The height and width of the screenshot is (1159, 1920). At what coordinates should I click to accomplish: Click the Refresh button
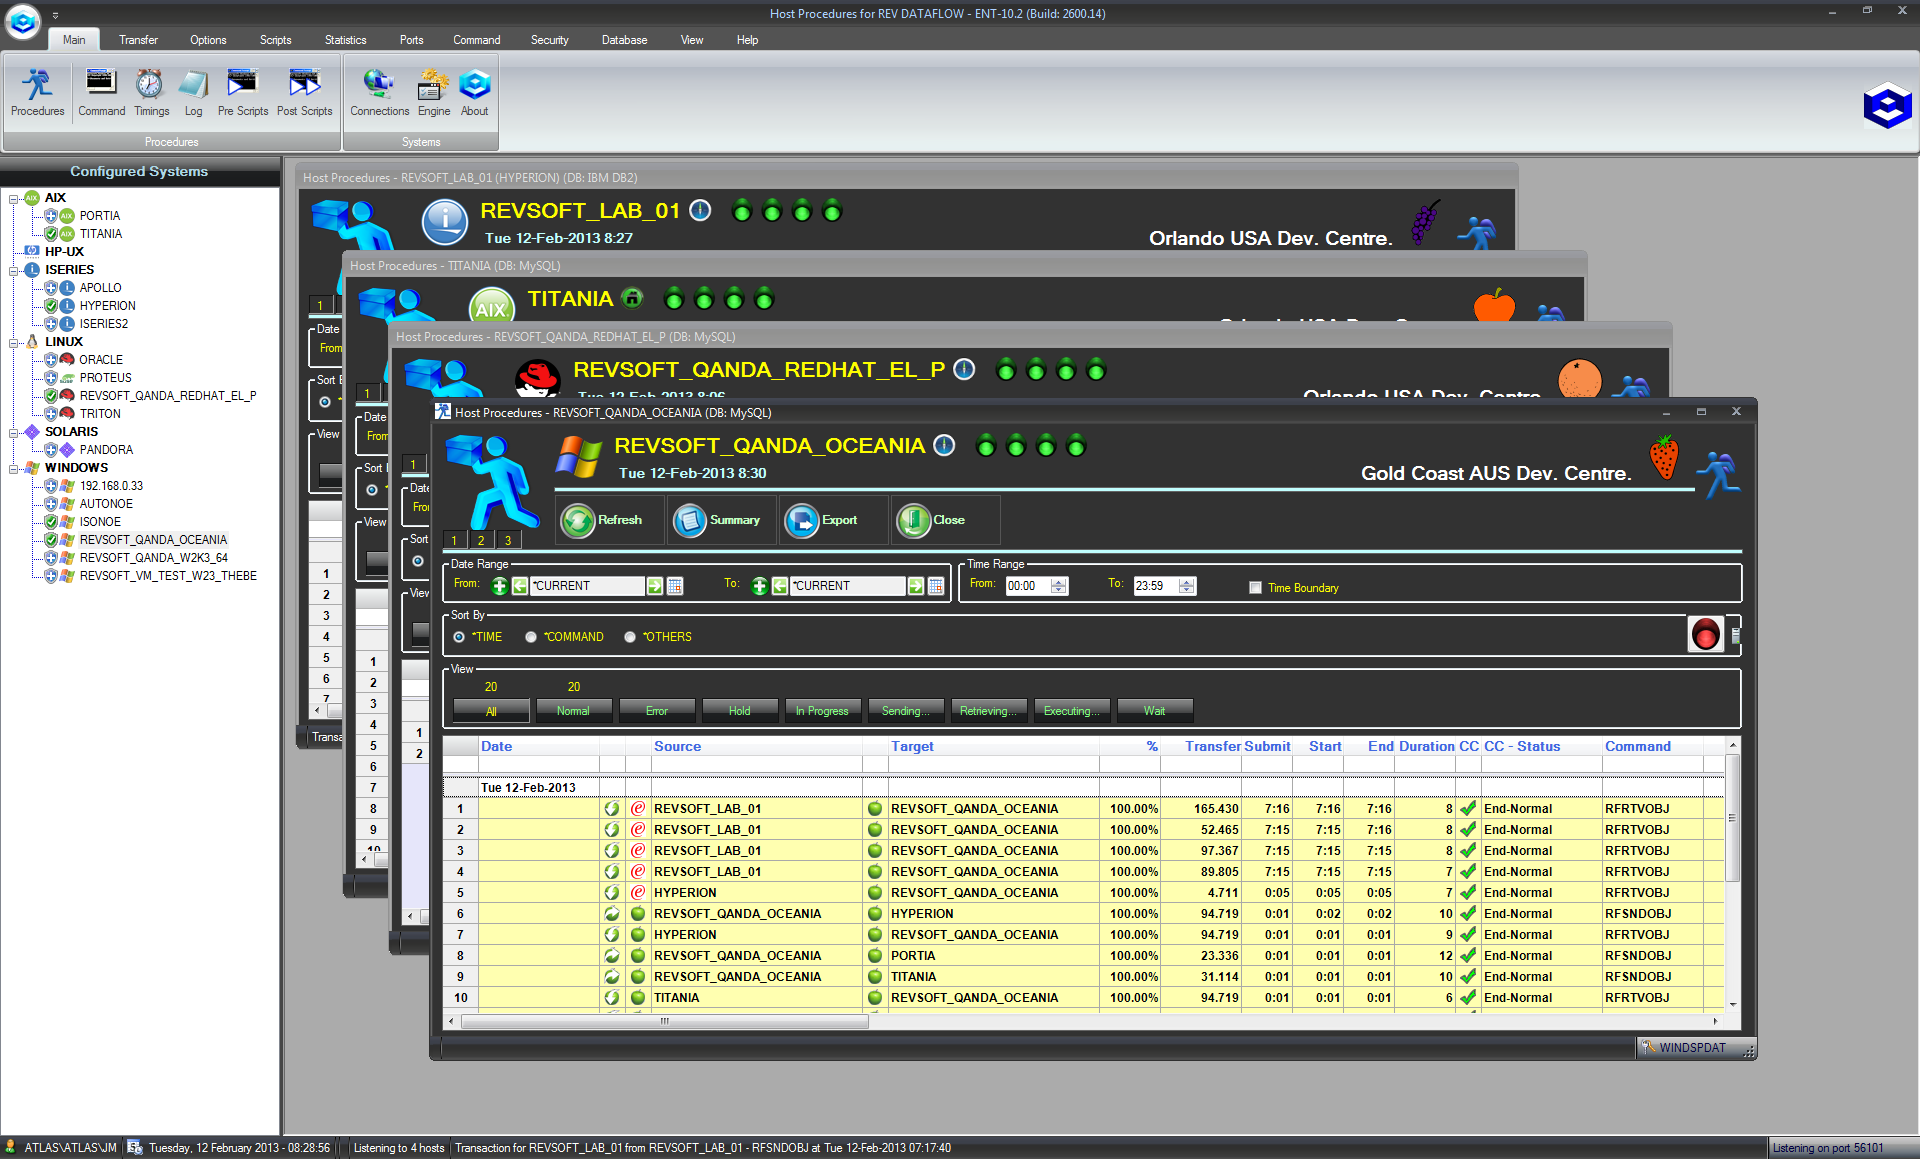[606, 521]
